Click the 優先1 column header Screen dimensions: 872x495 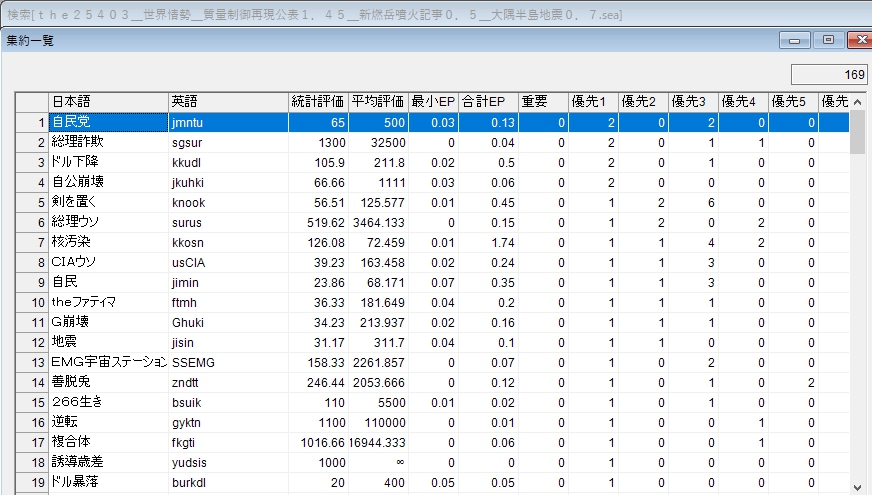pyautogui.click(x=593, y=102)
